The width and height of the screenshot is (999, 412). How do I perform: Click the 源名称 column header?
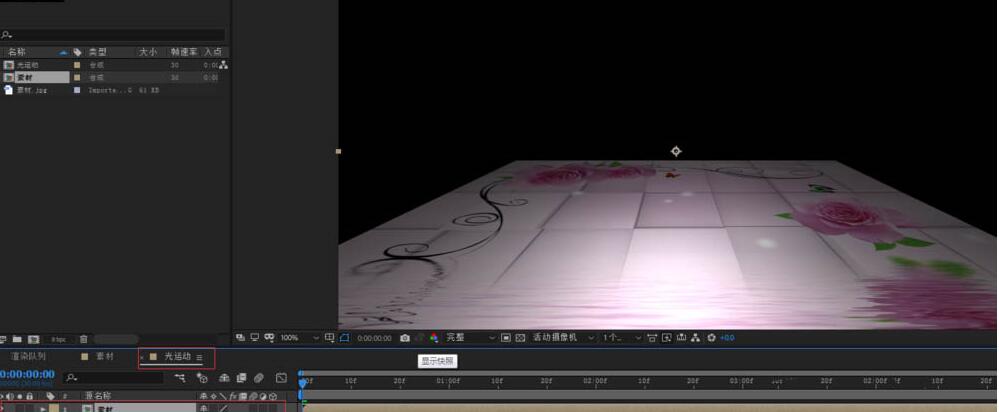[98, 396]
